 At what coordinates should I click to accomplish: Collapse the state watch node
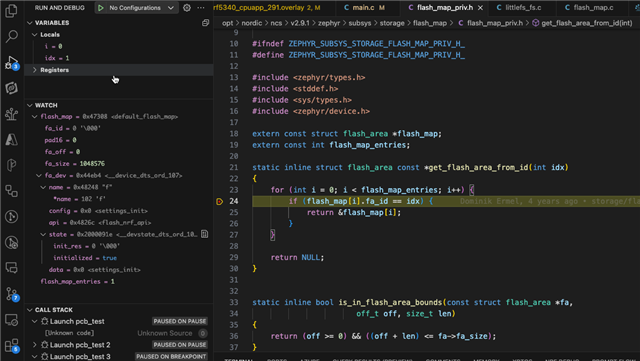click(x=43, y=234)
